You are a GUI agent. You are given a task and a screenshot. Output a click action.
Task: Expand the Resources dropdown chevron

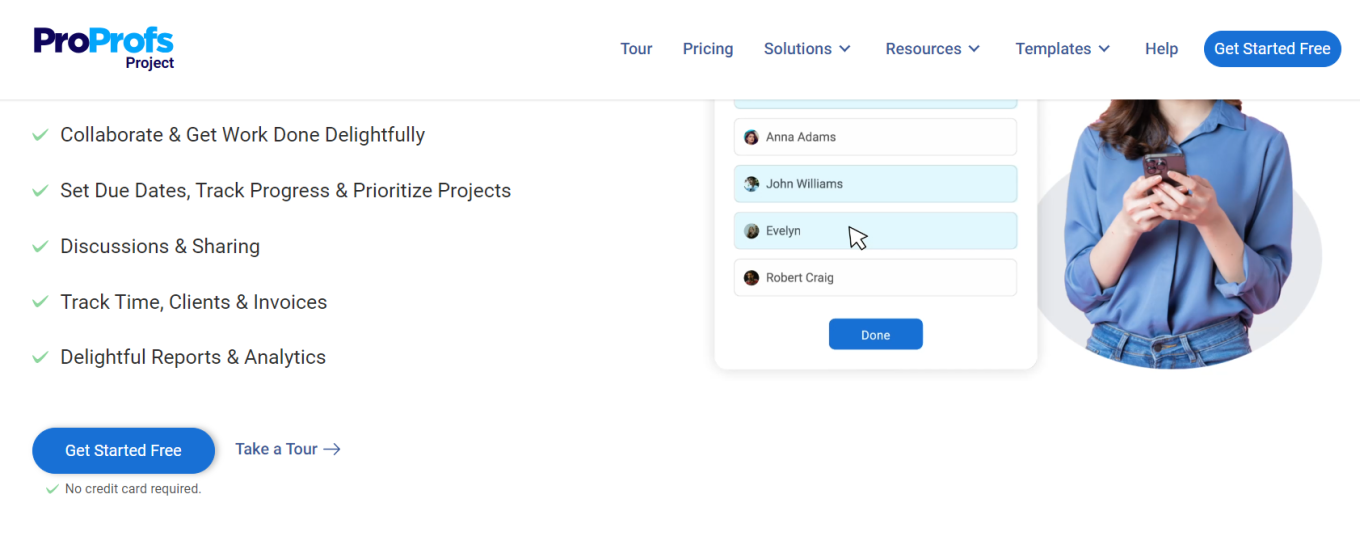click(x=974, y=49)
